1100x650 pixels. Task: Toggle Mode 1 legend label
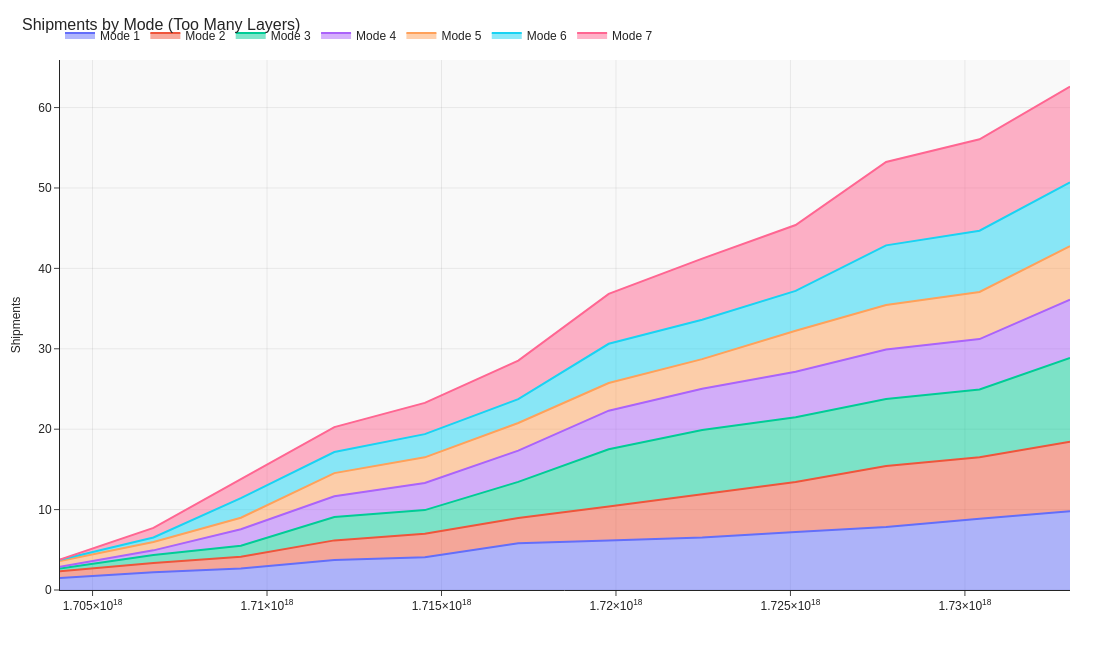pyautogui.click(x=119, y=36)
